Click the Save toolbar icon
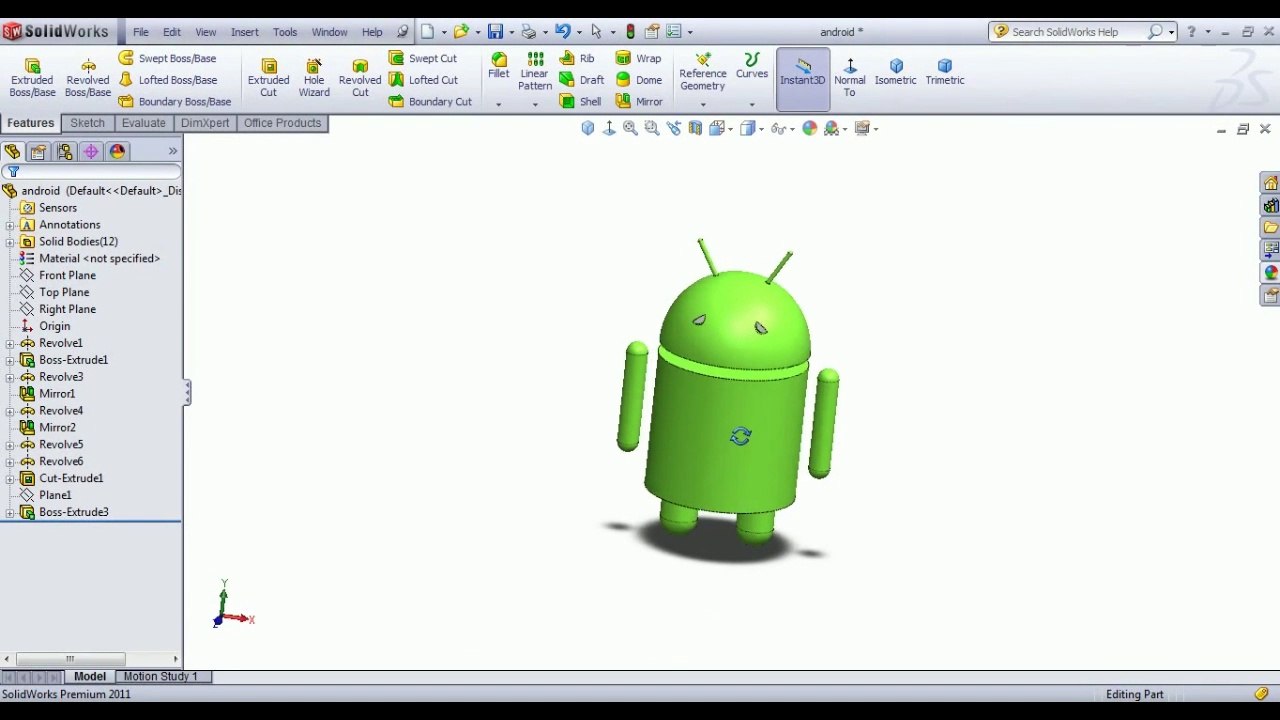 pyautogui.click(x=495, y=32)
